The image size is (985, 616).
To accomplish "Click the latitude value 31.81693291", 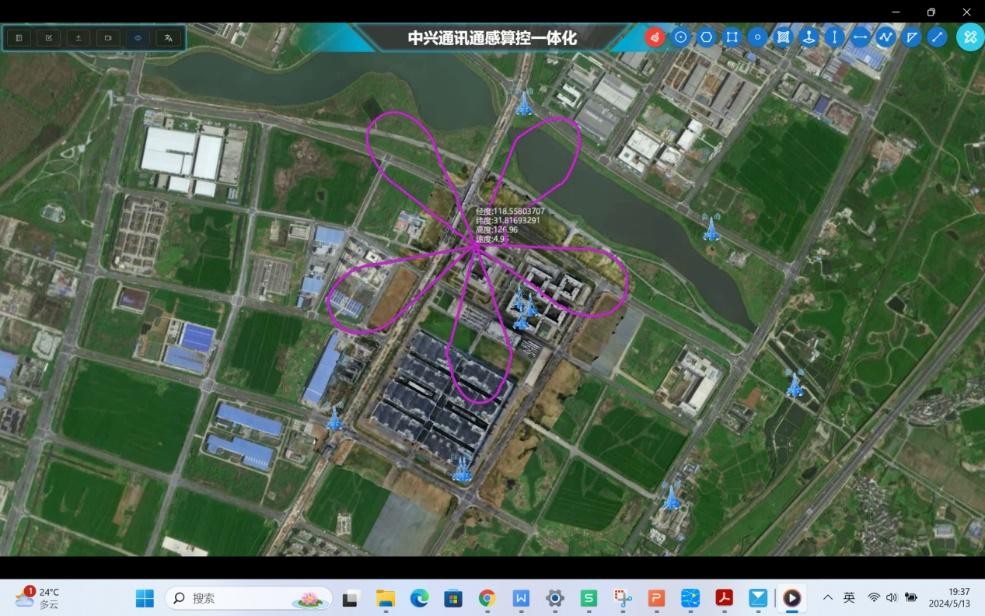I will coord(516,220).
